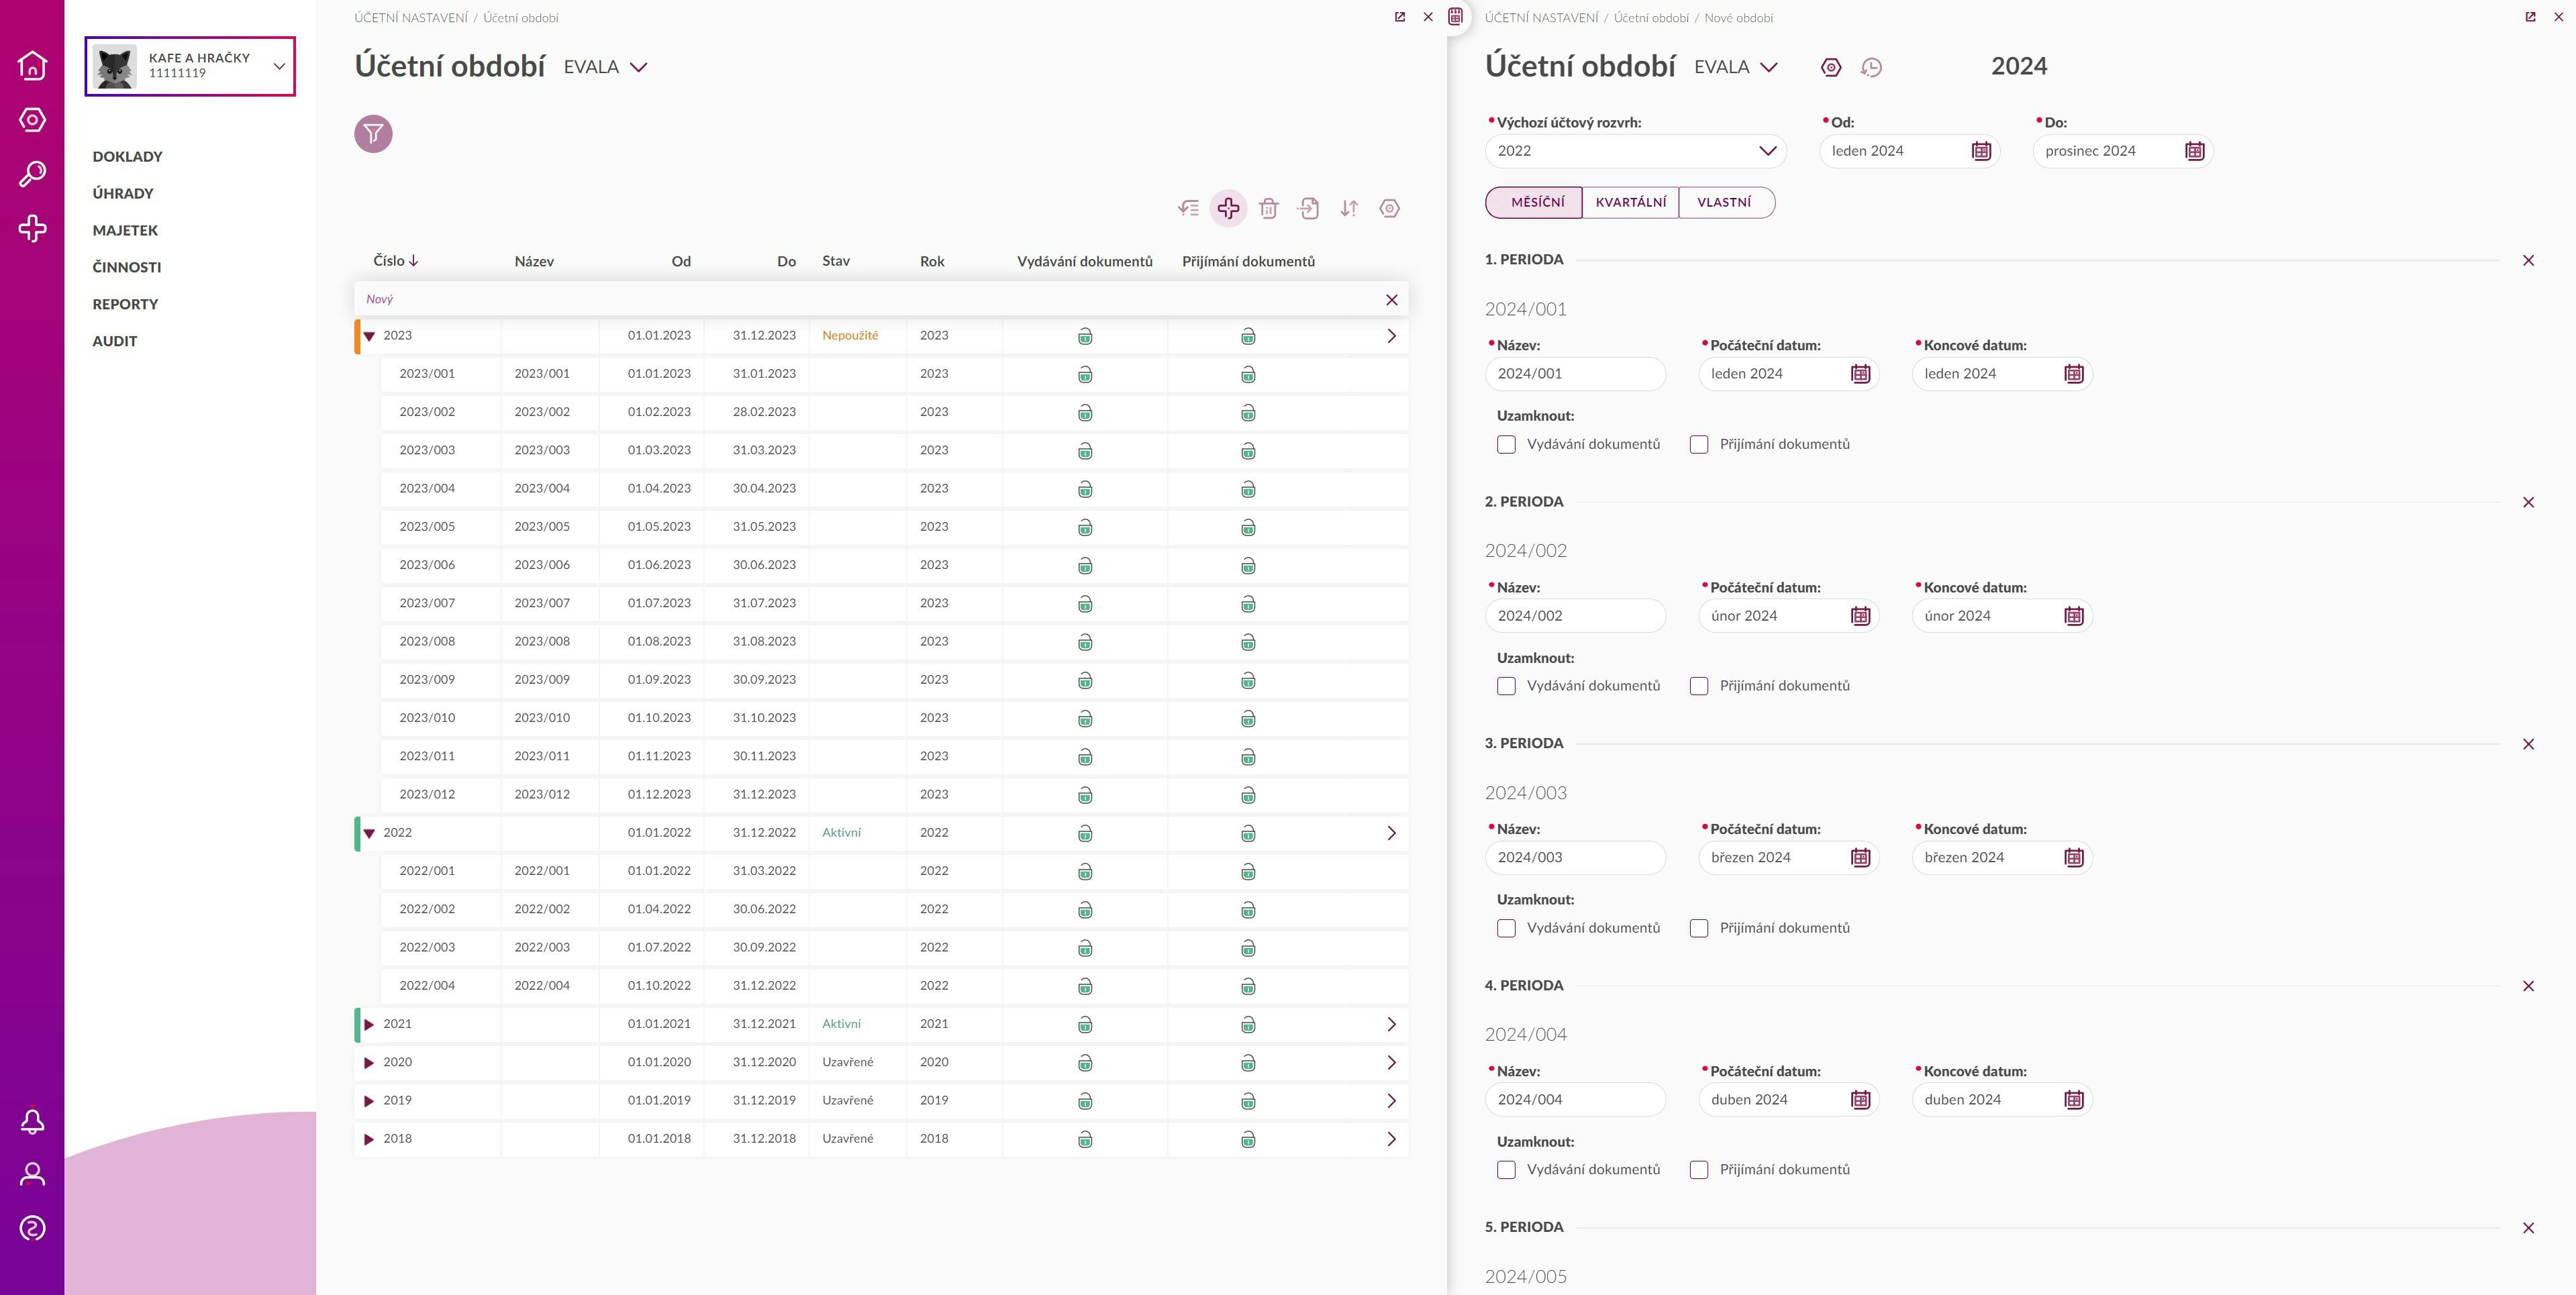The height and width of the screenshot is (1295, 2576).
Task: Open the EVALA dropdown in the right panel
Action: pos(1736,67)
